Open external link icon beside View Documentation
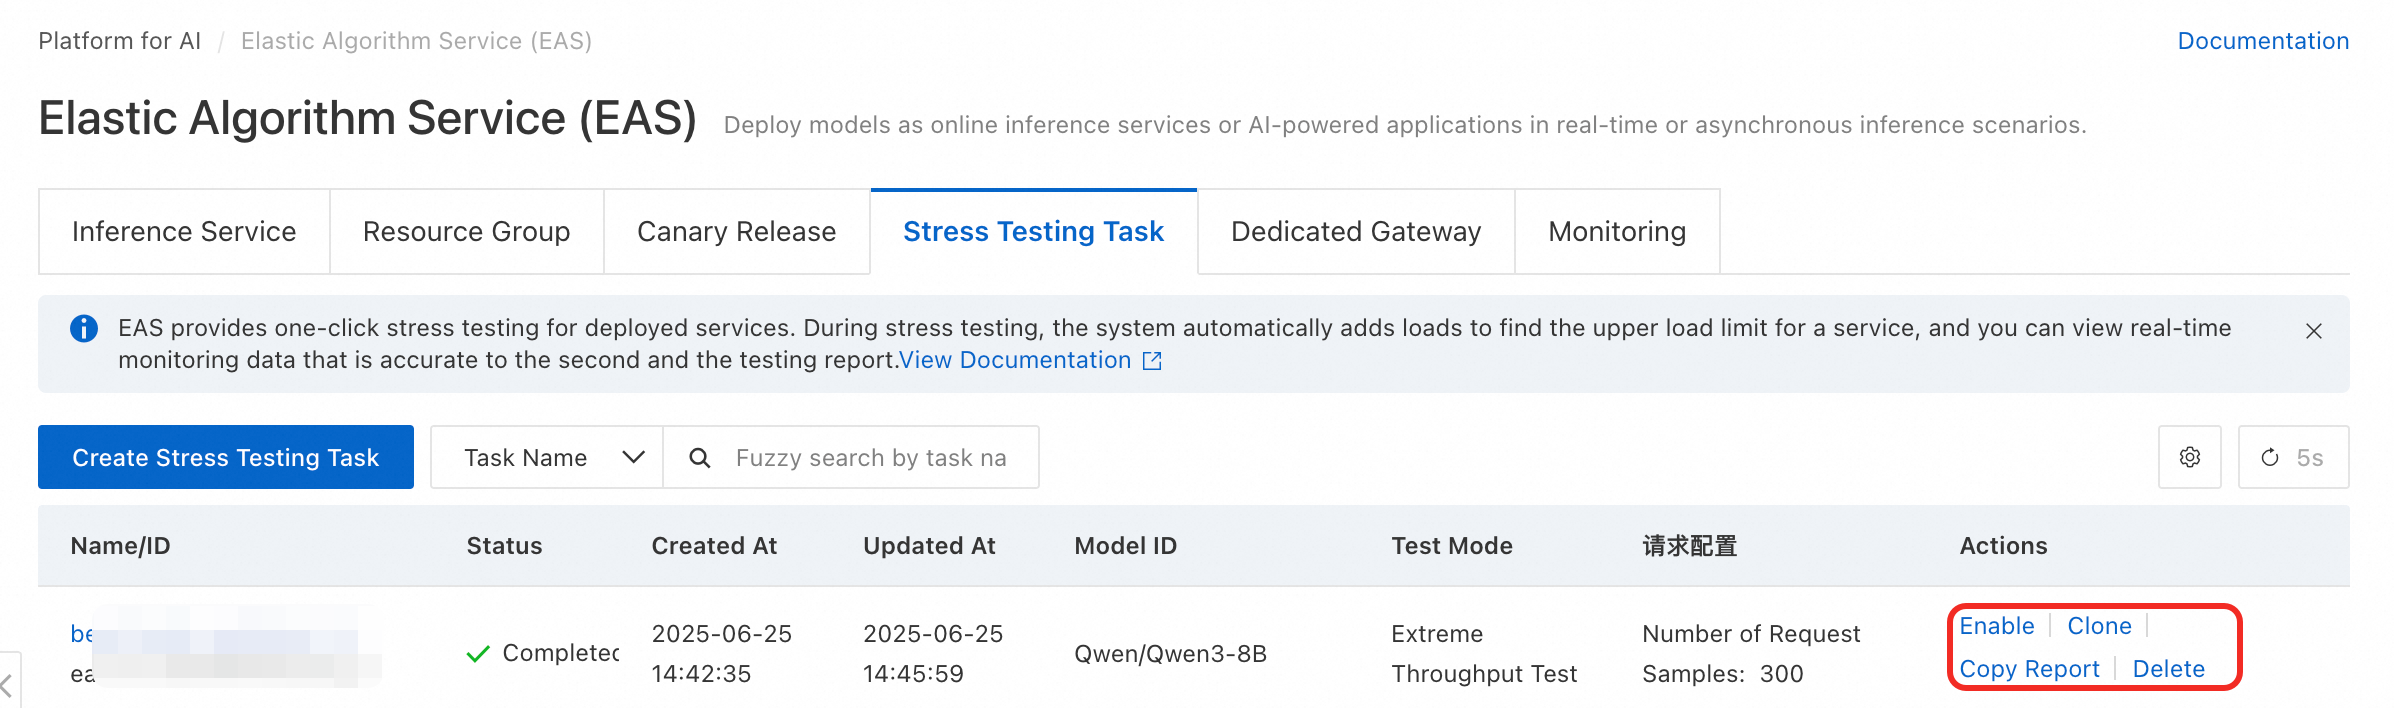This screenshot has width=2394, height=708. click(x=1152, y=361)
